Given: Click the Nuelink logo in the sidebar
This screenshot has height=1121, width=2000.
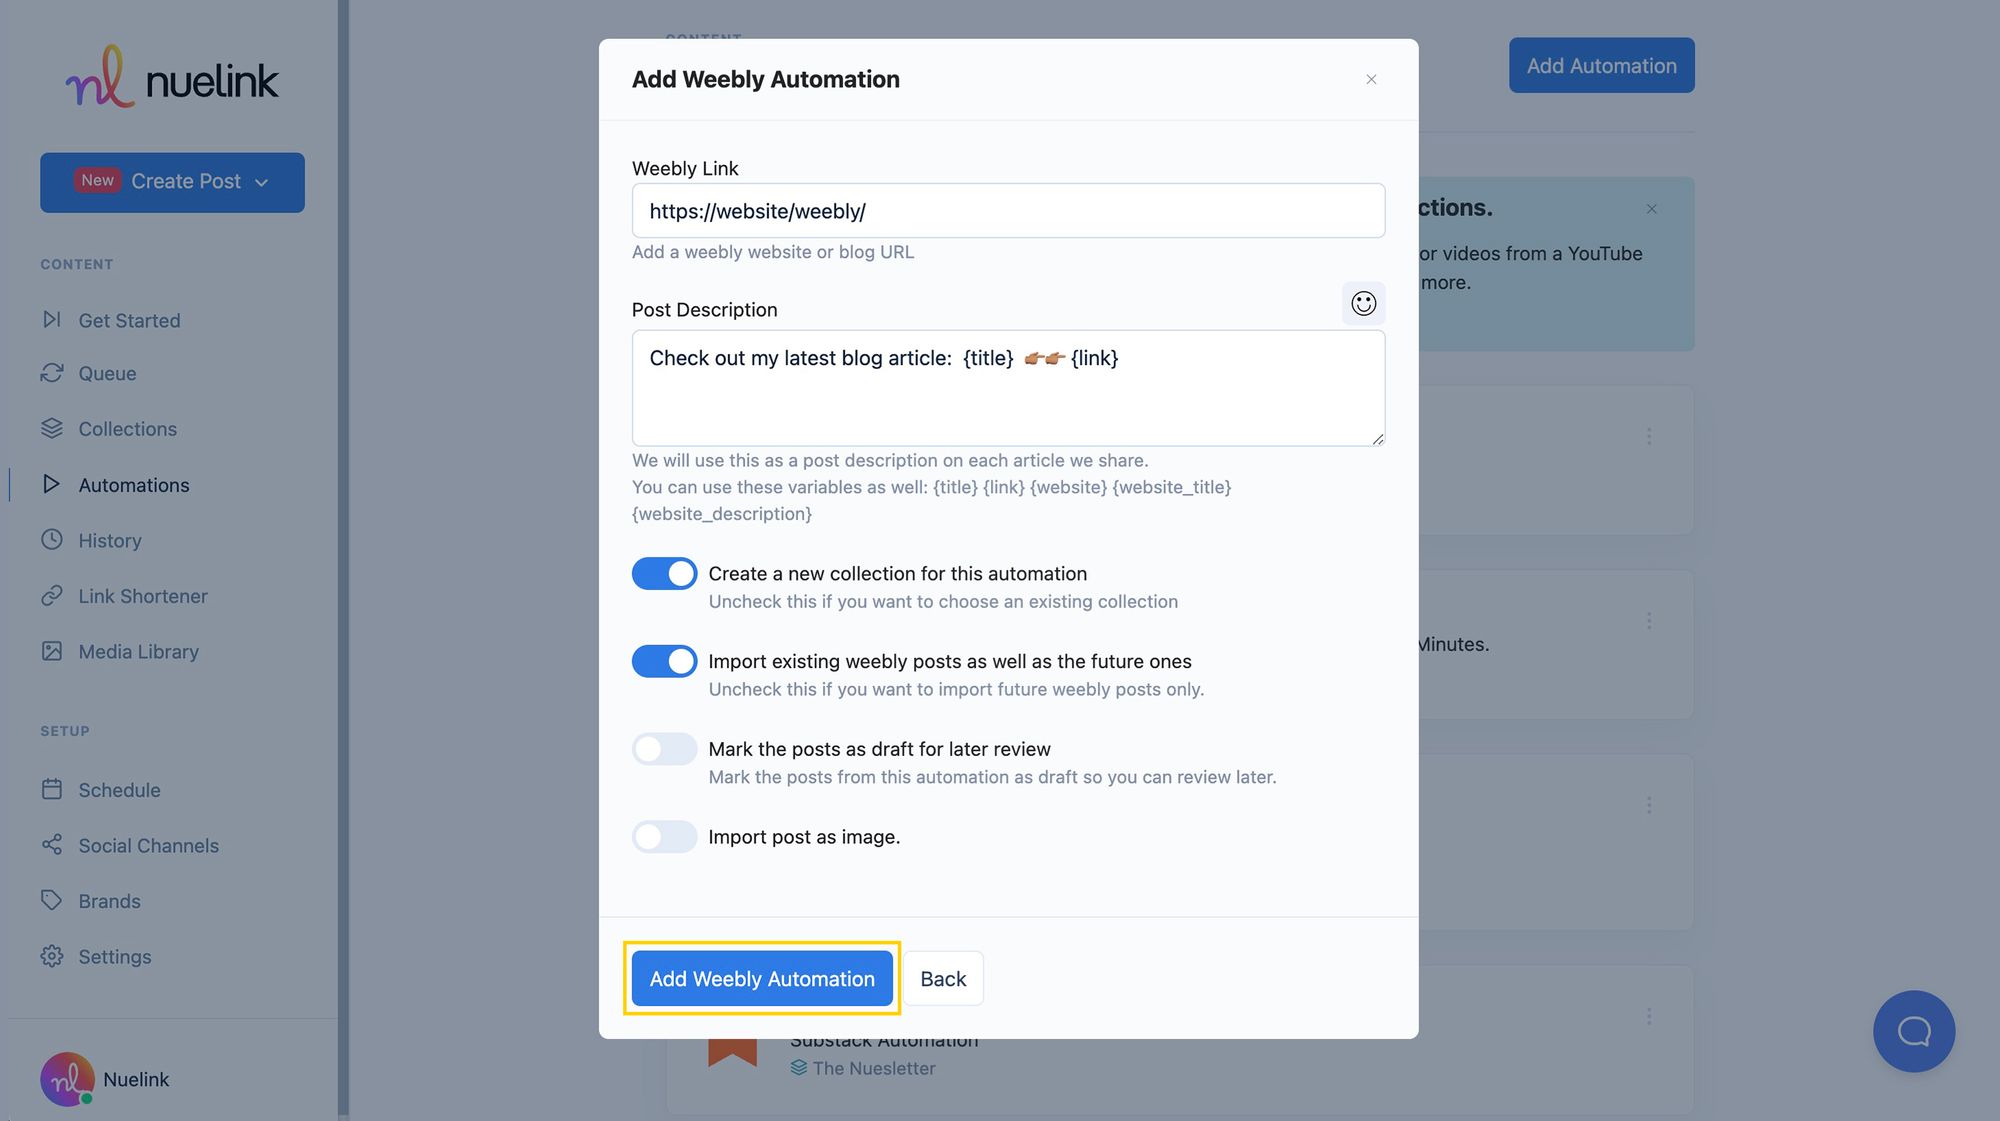Looking at the screenshot, I should tap(172, 76).
